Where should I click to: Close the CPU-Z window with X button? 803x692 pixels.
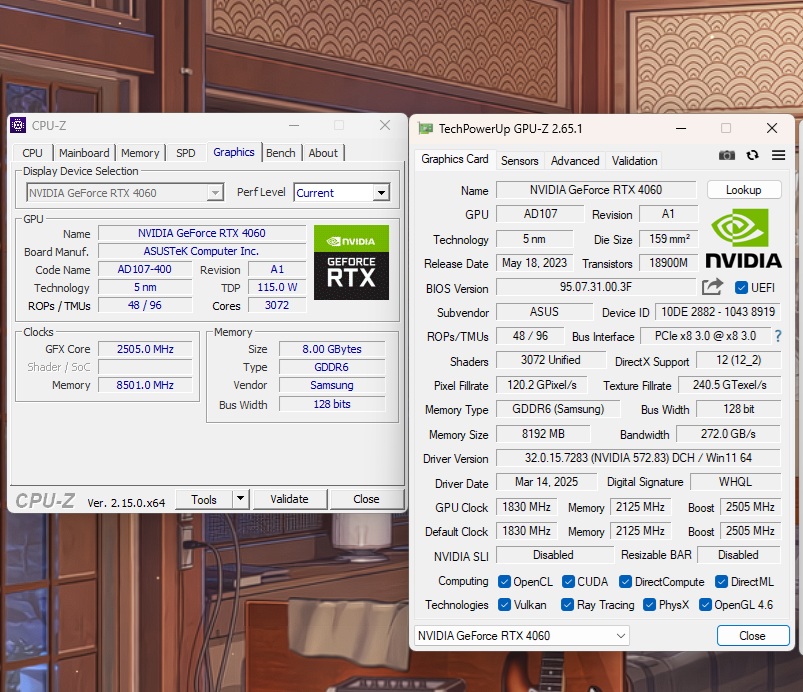[x=385, y=125]
